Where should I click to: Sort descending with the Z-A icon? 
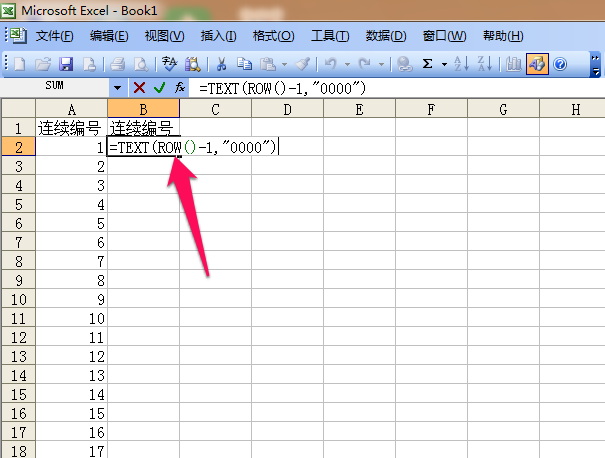(485, 64)
